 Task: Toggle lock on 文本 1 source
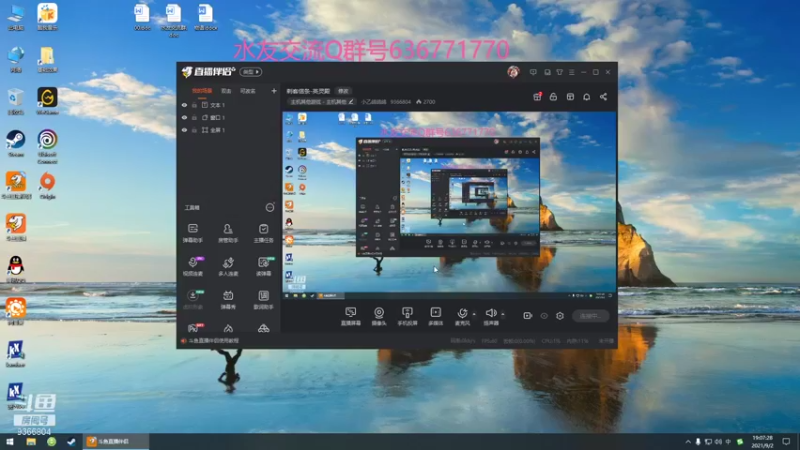coord(194,105)
